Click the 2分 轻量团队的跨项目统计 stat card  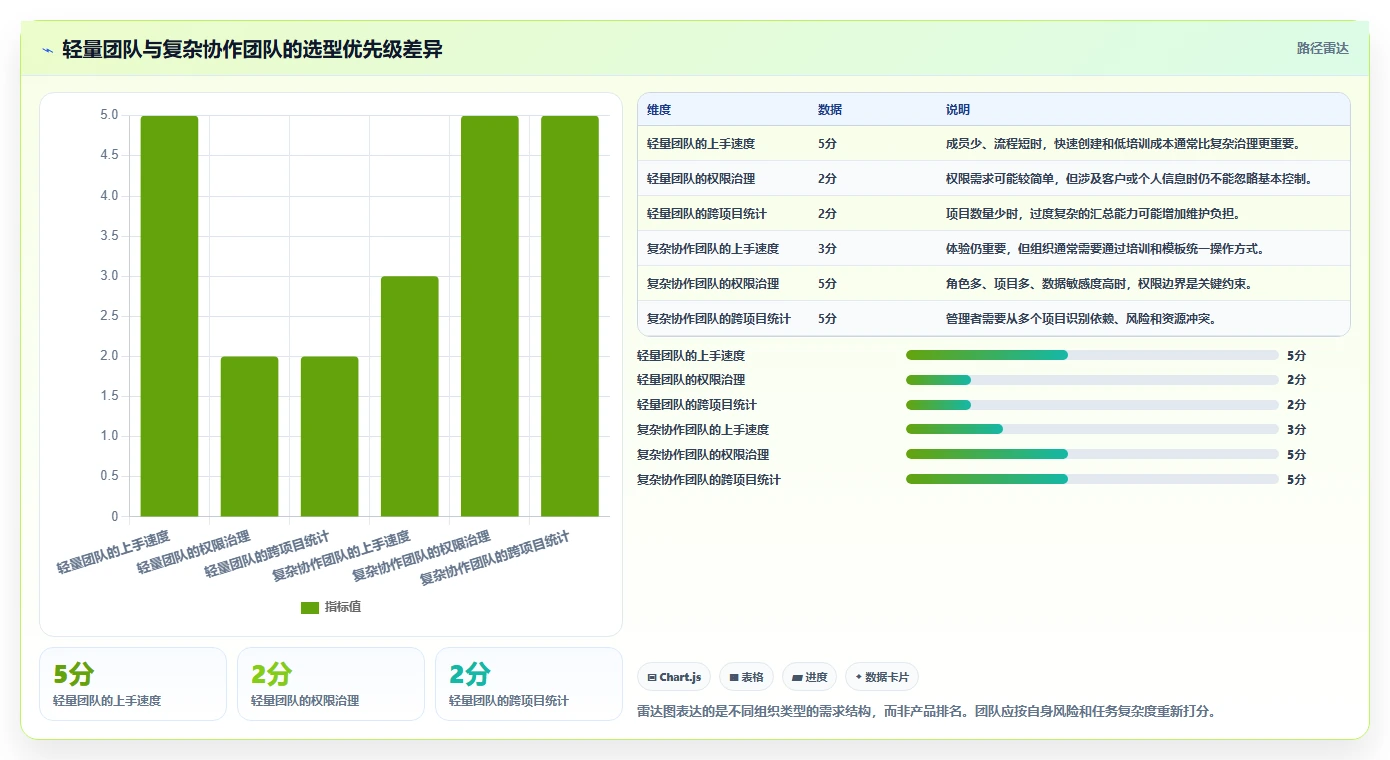[x=529, y=684]
